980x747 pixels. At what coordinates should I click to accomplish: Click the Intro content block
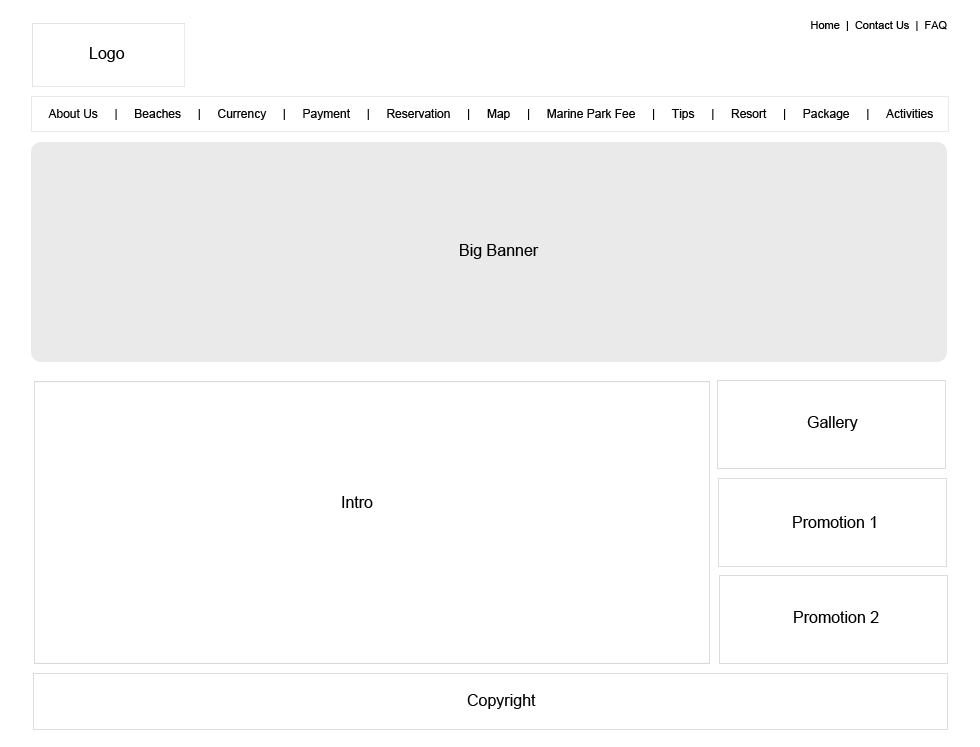coord(372,523)
